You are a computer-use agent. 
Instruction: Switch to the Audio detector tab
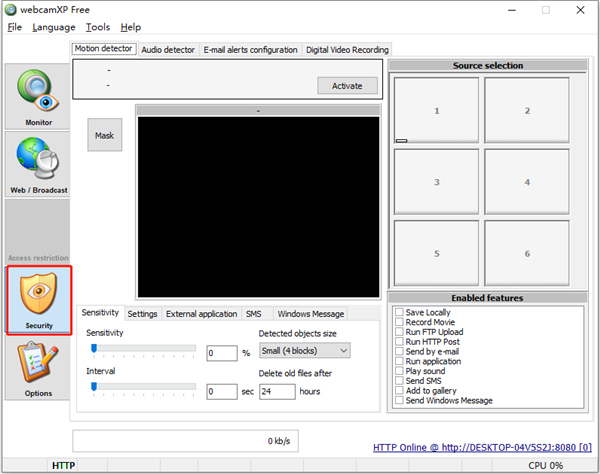168,49
